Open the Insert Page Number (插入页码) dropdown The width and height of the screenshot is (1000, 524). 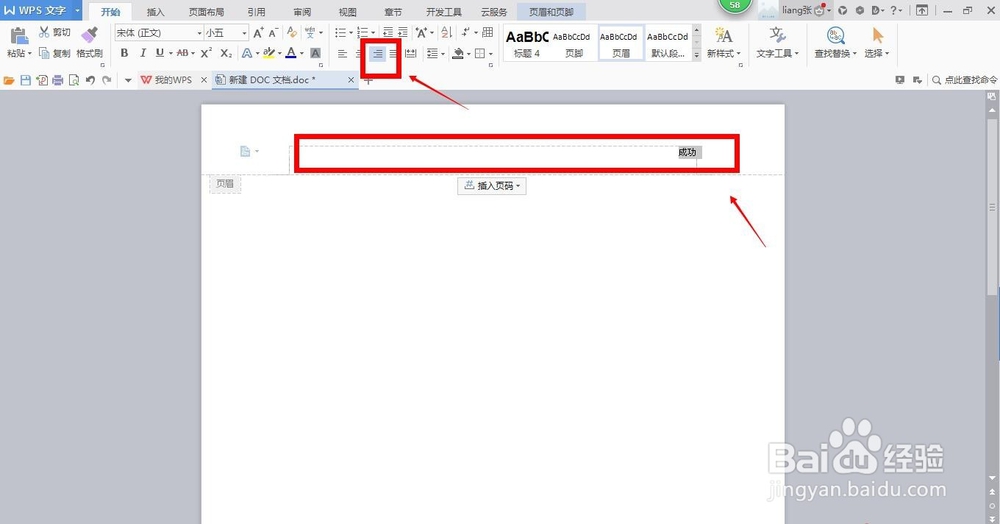point(492,186)
